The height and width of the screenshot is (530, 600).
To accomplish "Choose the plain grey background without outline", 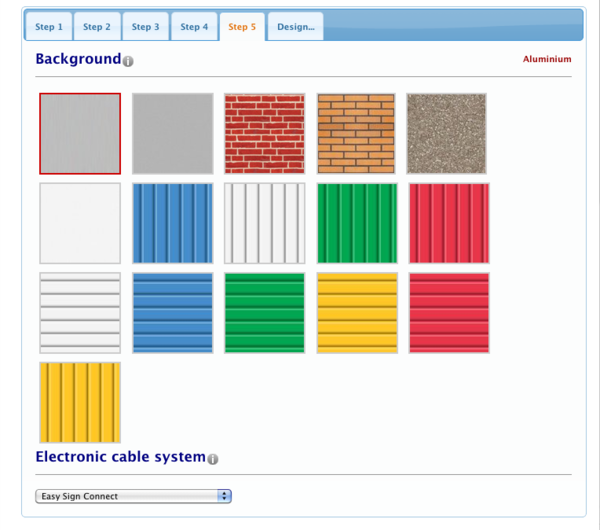I will coord(173,134).
